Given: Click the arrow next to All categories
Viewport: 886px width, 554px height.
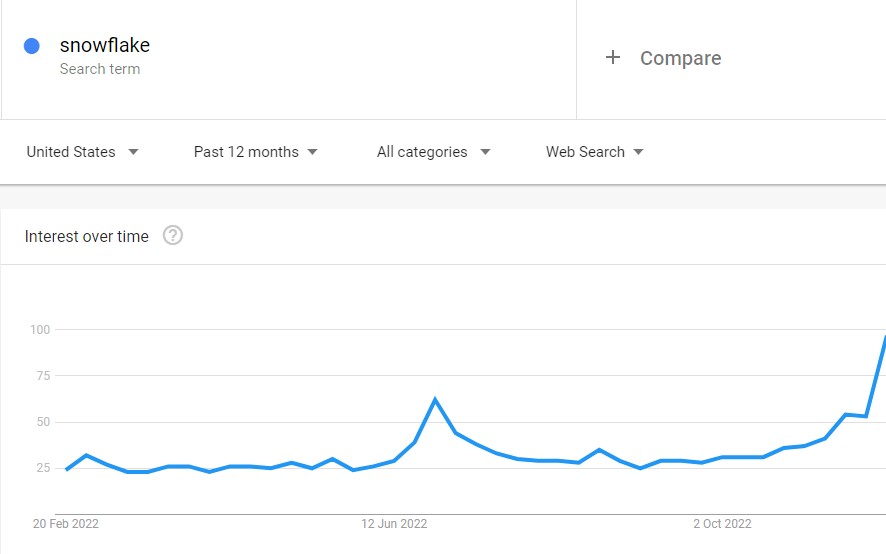Looking at the screenshot, I should pyautogui.click(x=485, y=152).
